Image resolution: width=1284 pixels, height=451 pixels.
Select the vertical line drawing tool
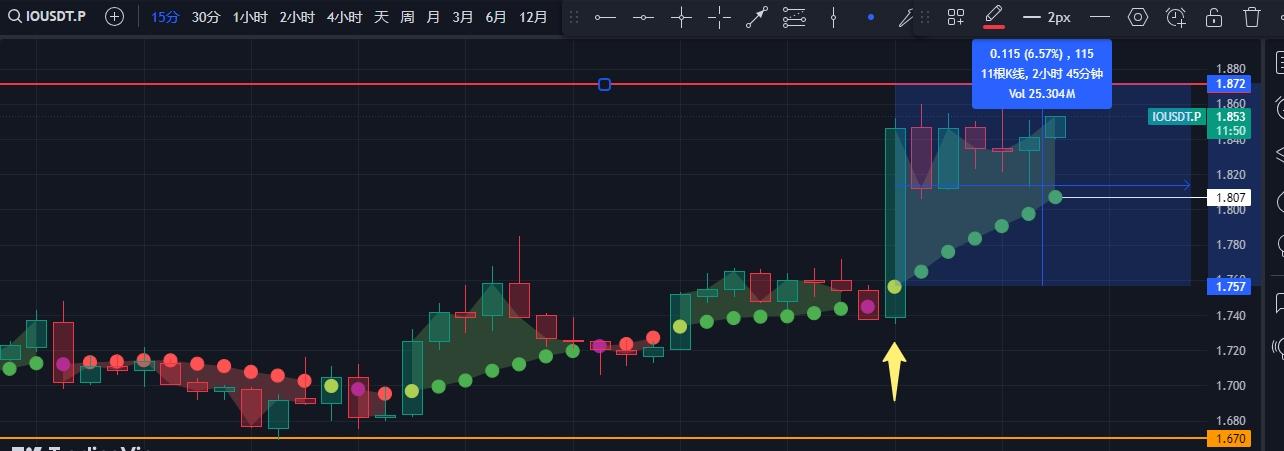click(x=833, y=17)
